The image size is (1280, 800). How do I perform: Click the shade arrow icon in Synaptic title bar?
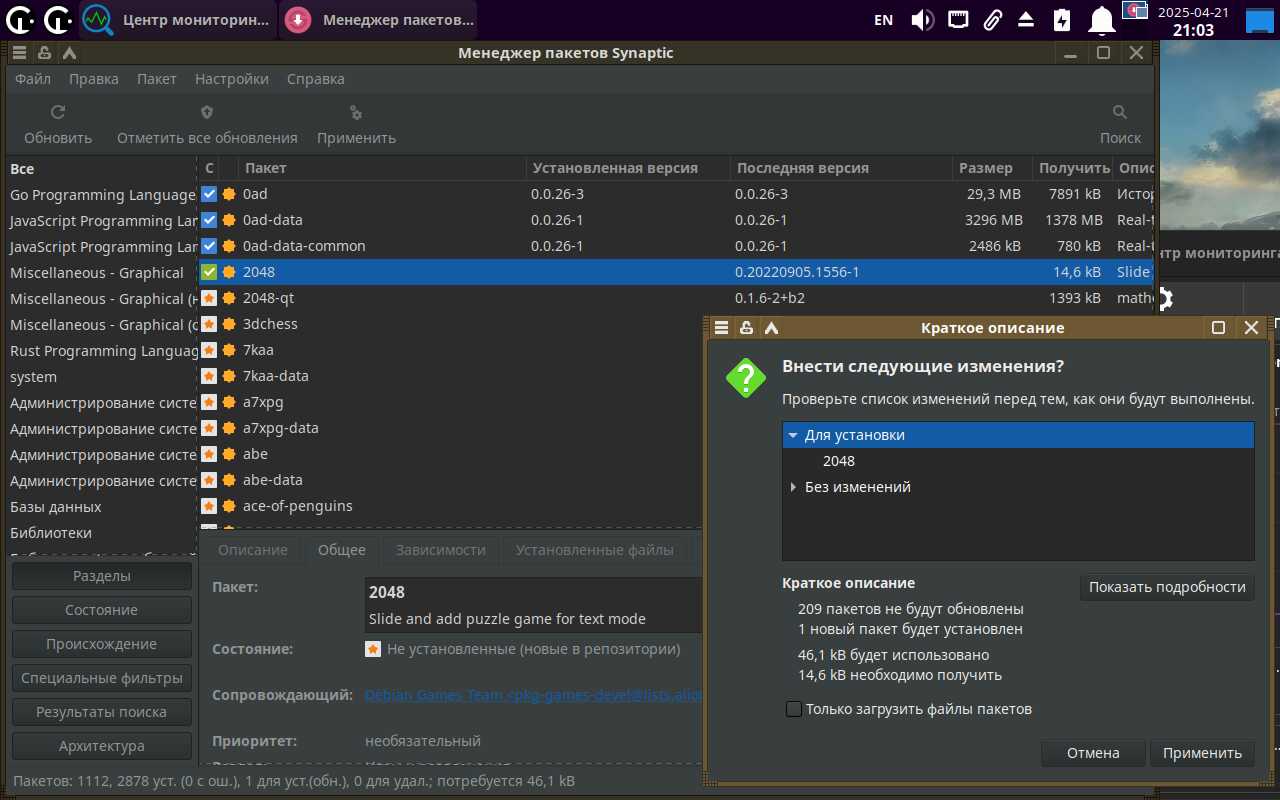[x=68, y=53]
